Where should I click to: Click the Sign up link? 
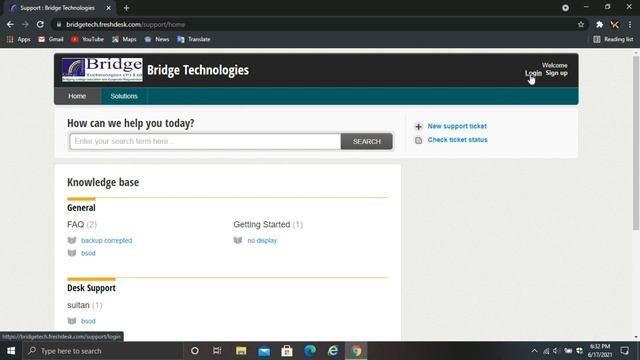pyautogui.click(x=556, y=73)
